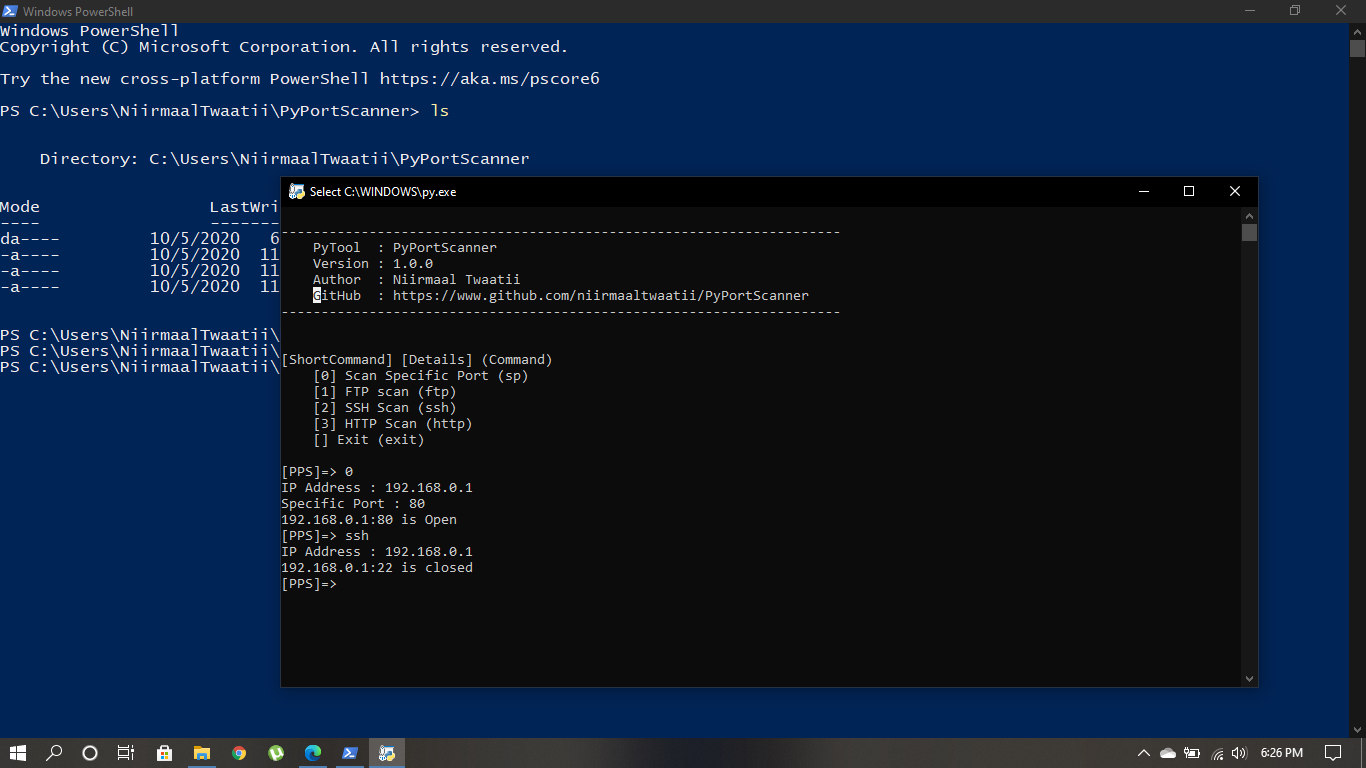Check battery status in tray
Image resolution: width=1366 pixels, height=768 pixels.
point(1192,753)
